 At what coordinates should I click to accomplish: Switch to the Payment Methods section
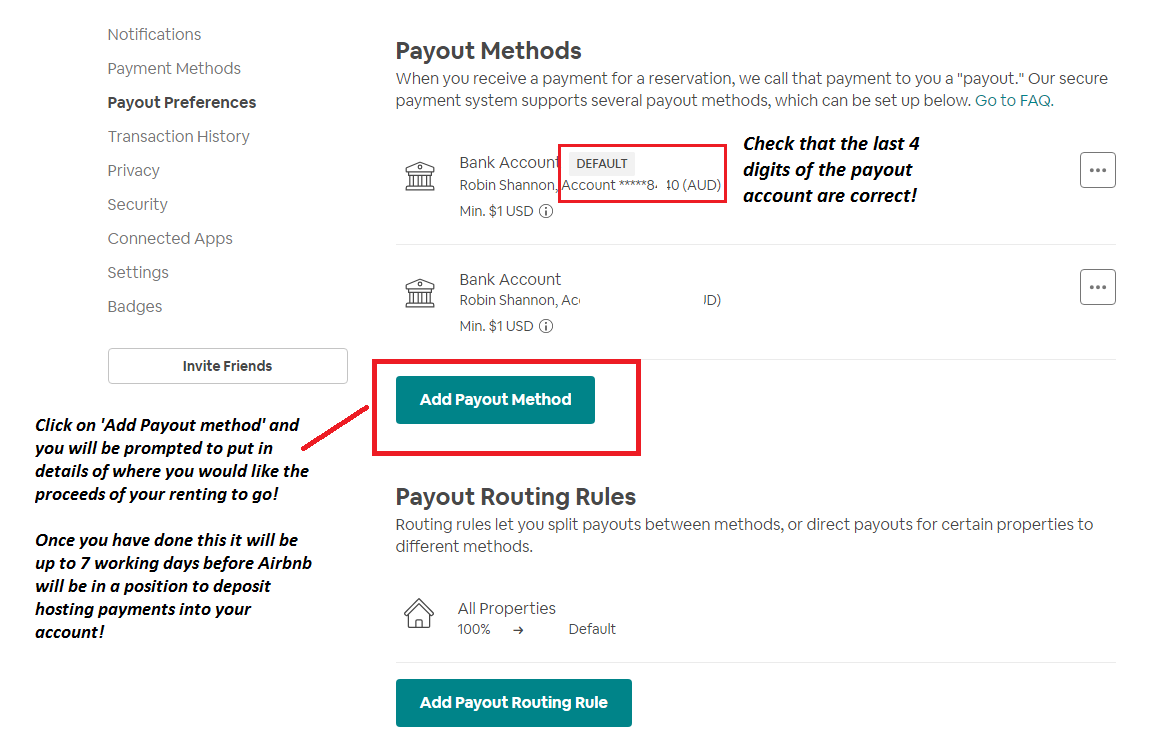tap(174, 68)
